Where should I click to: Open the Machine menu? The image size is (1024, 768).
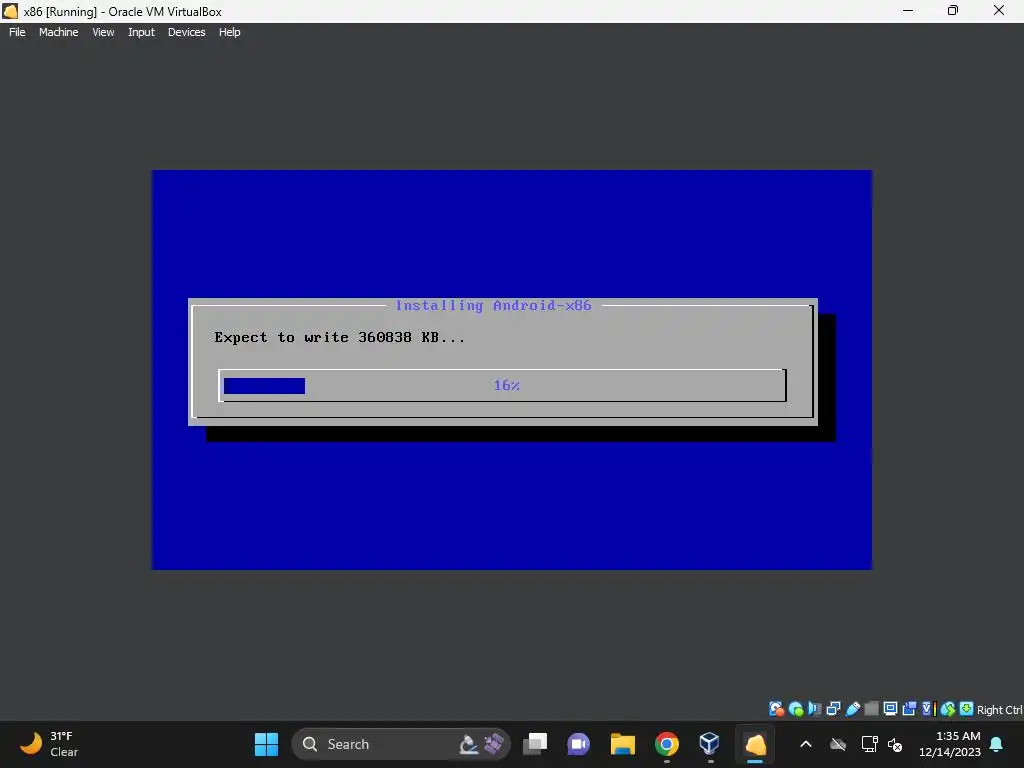click(x=59, y=32)
